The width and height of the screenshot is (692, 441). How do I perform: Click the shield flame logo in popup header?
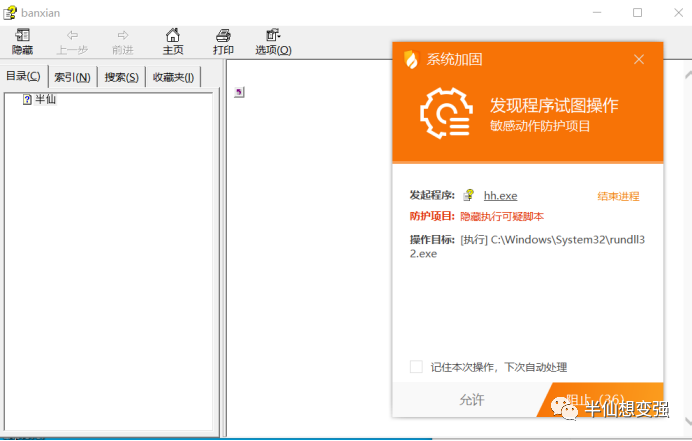[x=411, y=60]
